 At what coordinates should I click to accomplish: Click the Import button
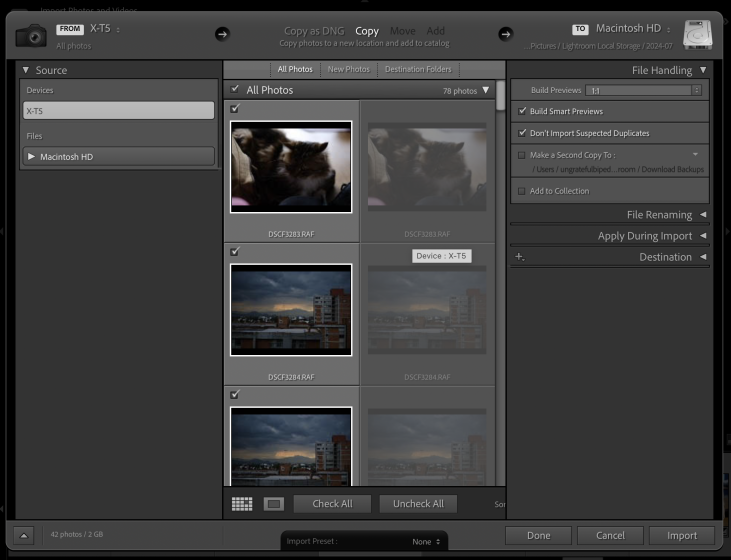point(682,535)
